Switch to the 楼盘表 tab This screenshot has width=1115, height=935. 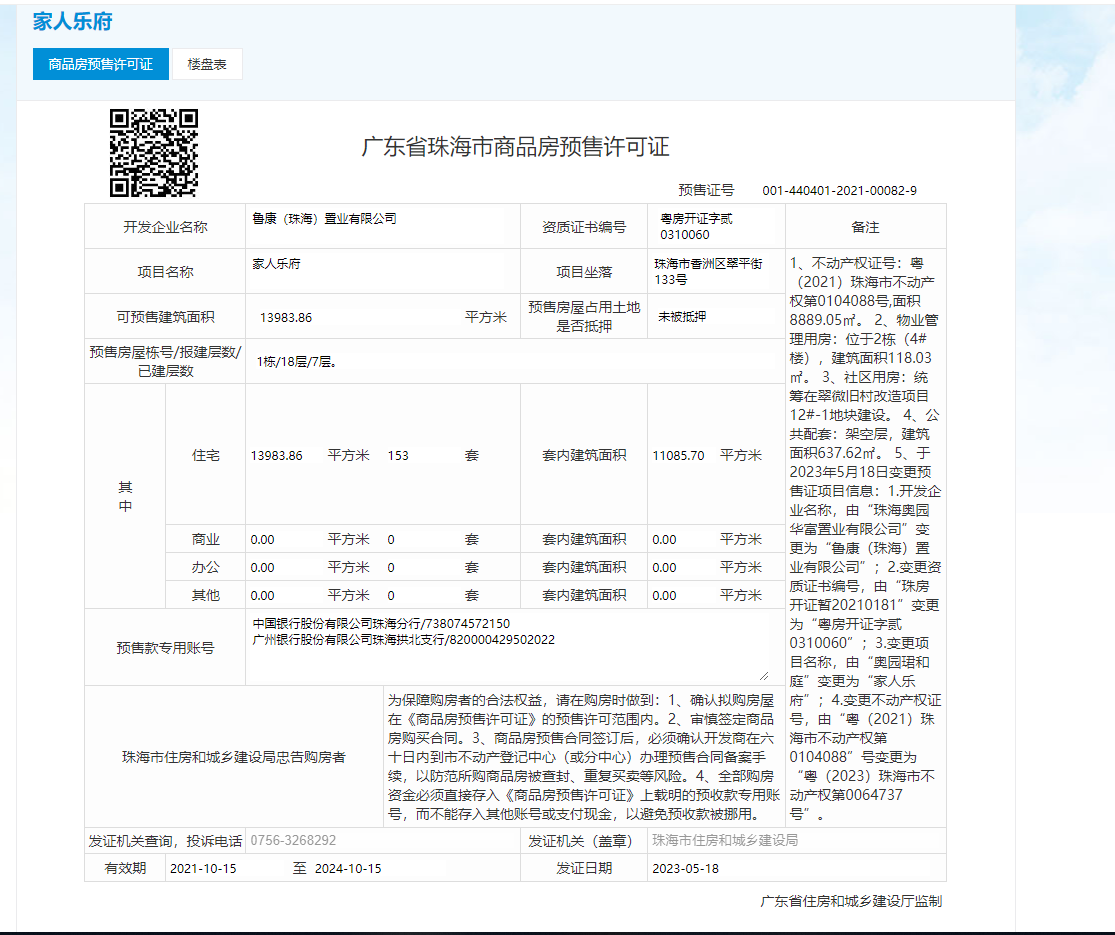tap(207, 64)
